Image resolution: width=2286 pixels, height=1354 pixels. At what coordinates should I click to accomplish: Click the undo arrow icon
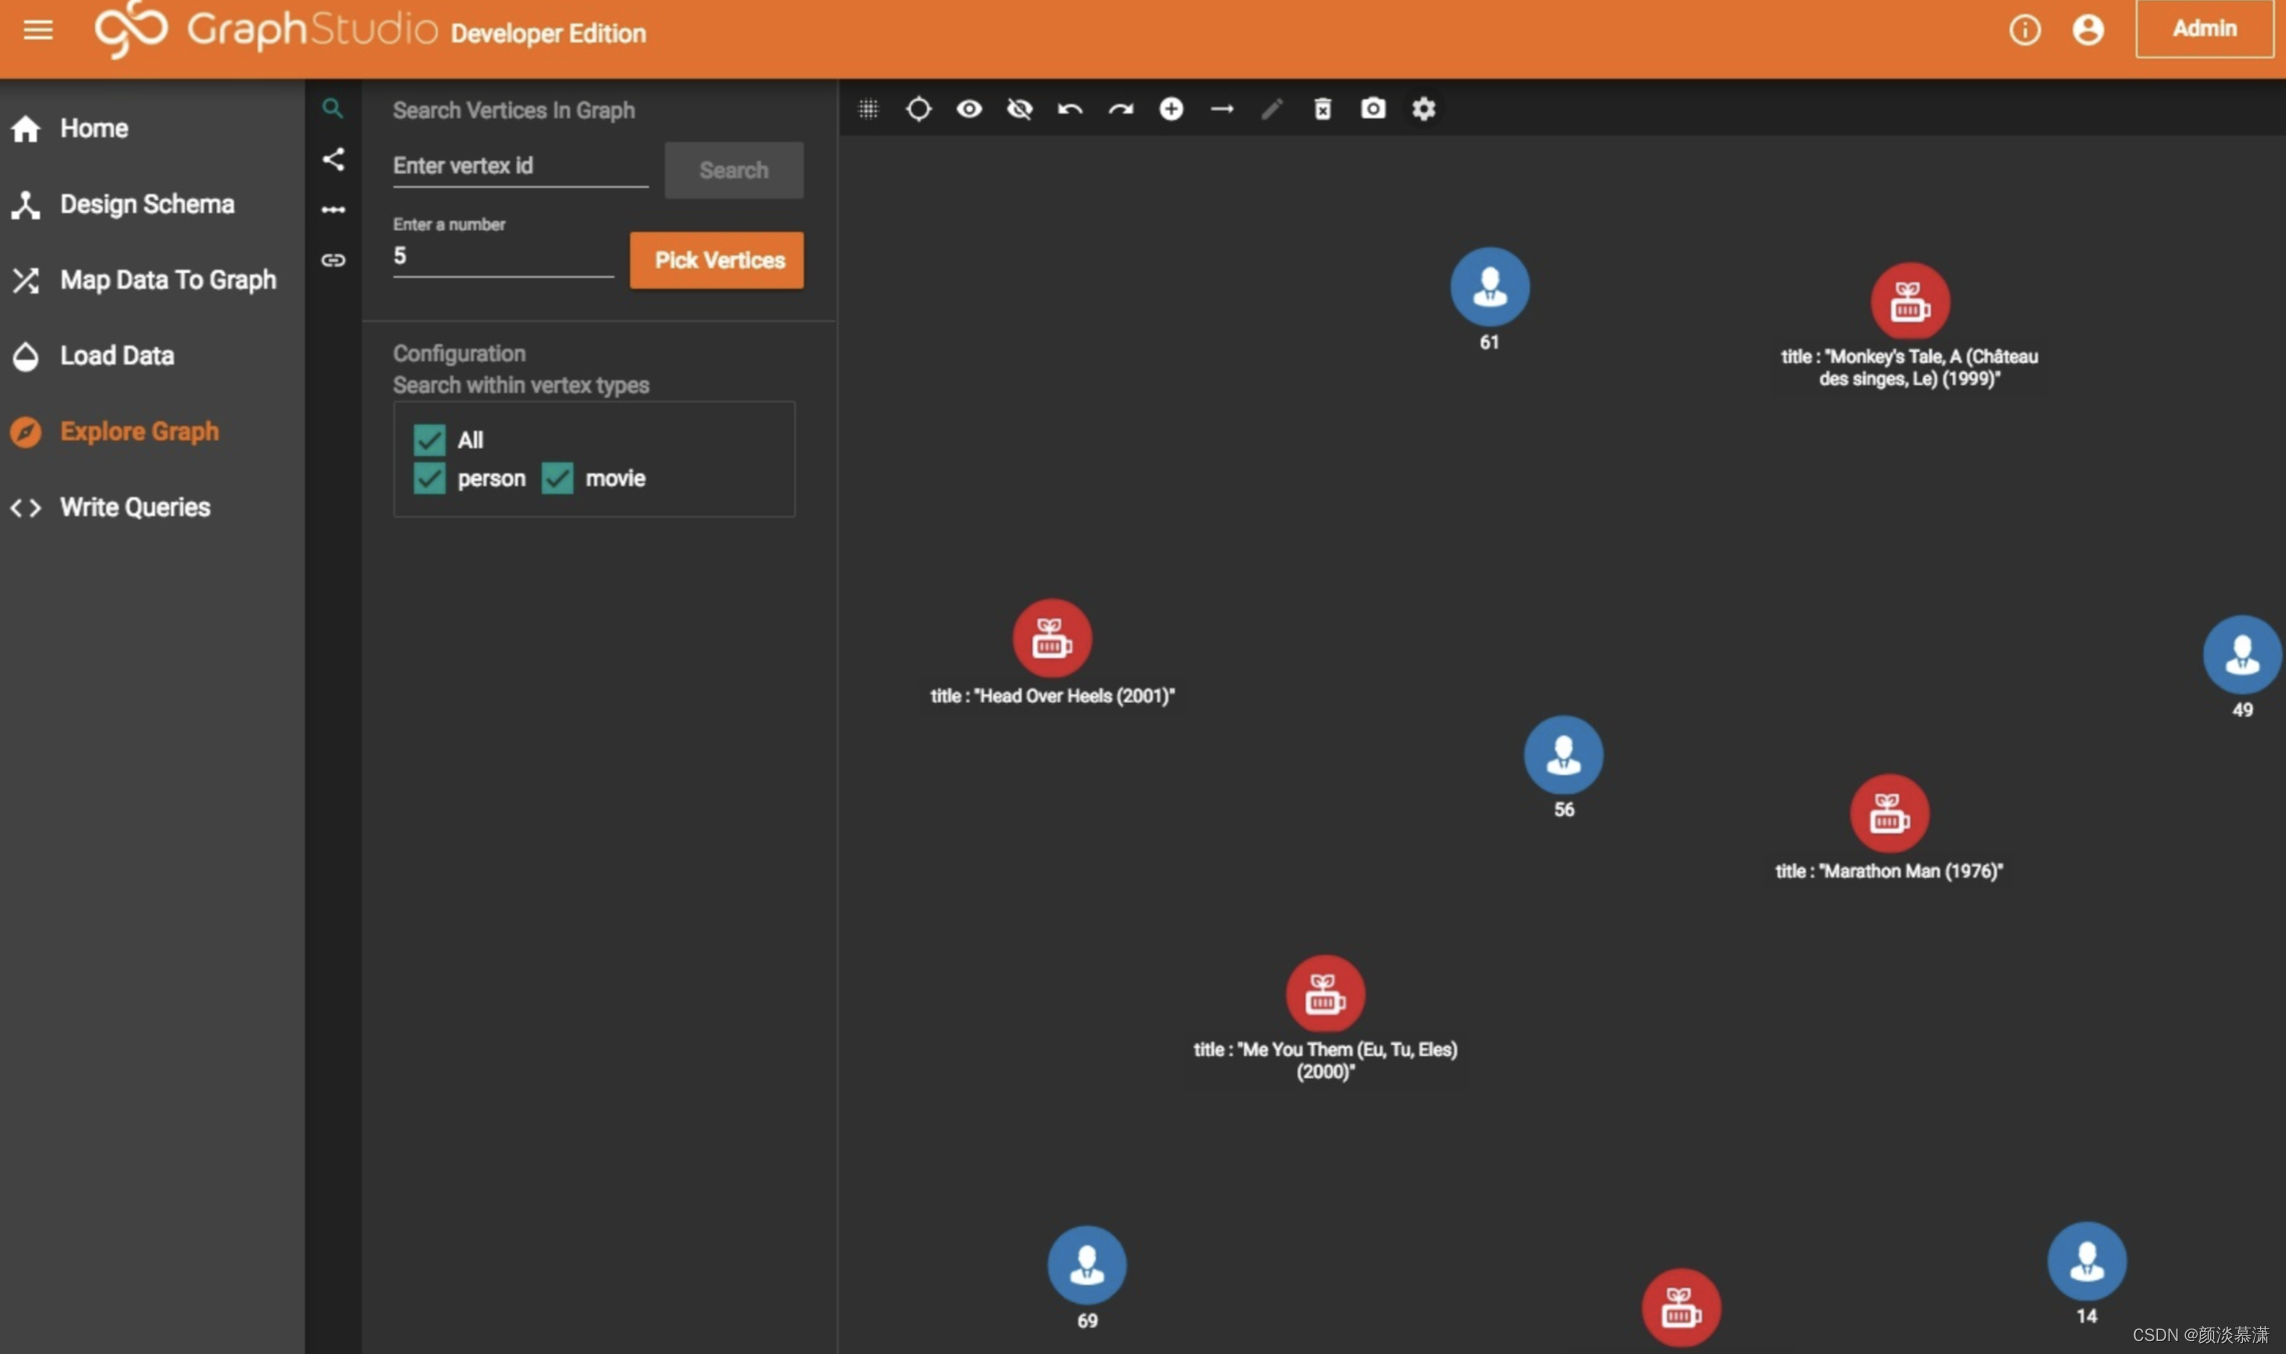coord(1070,109)
